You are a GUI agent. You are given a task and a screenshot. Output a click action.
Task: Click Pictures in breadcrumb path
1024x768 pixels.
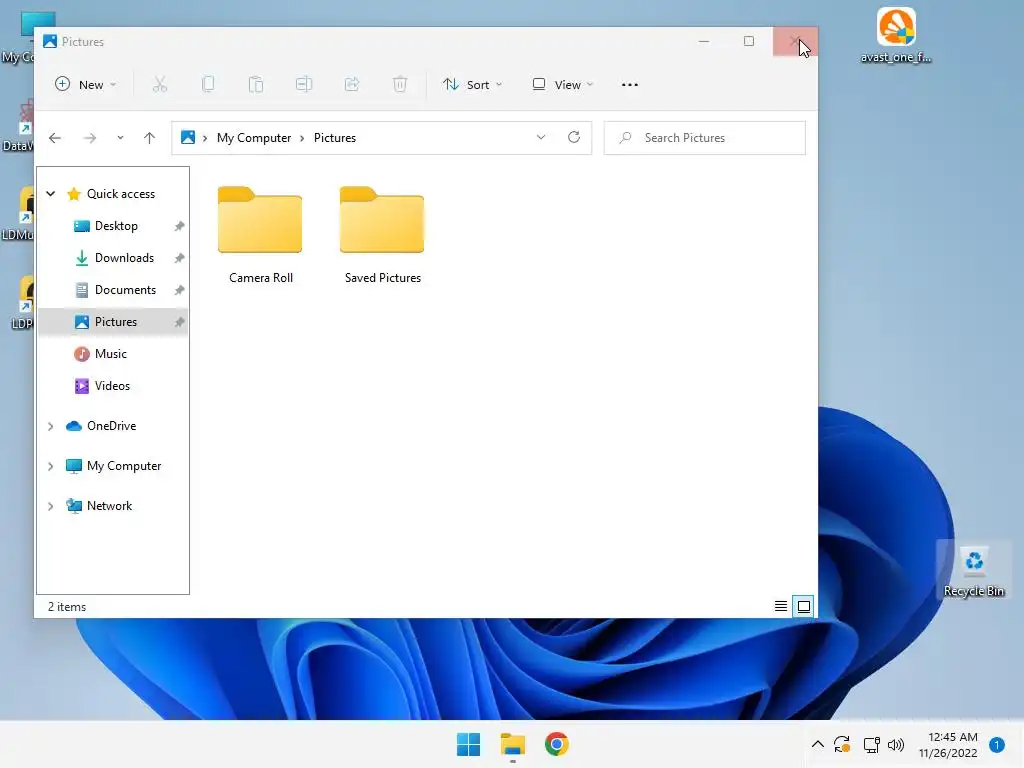335,138
